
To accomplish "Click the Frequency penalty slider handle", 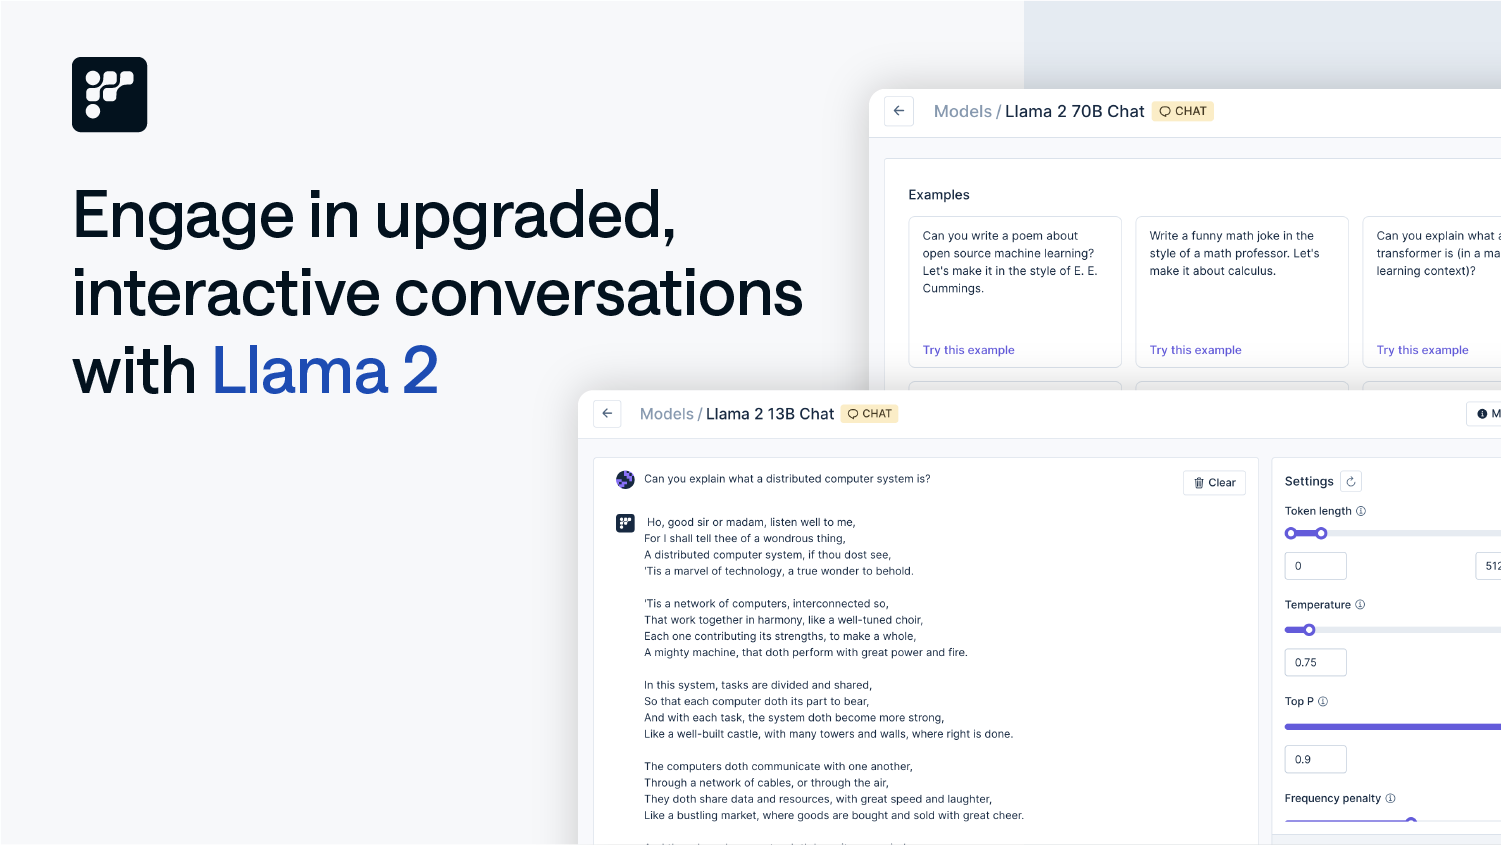I will pyautogui.click(x=1411, y=821).
